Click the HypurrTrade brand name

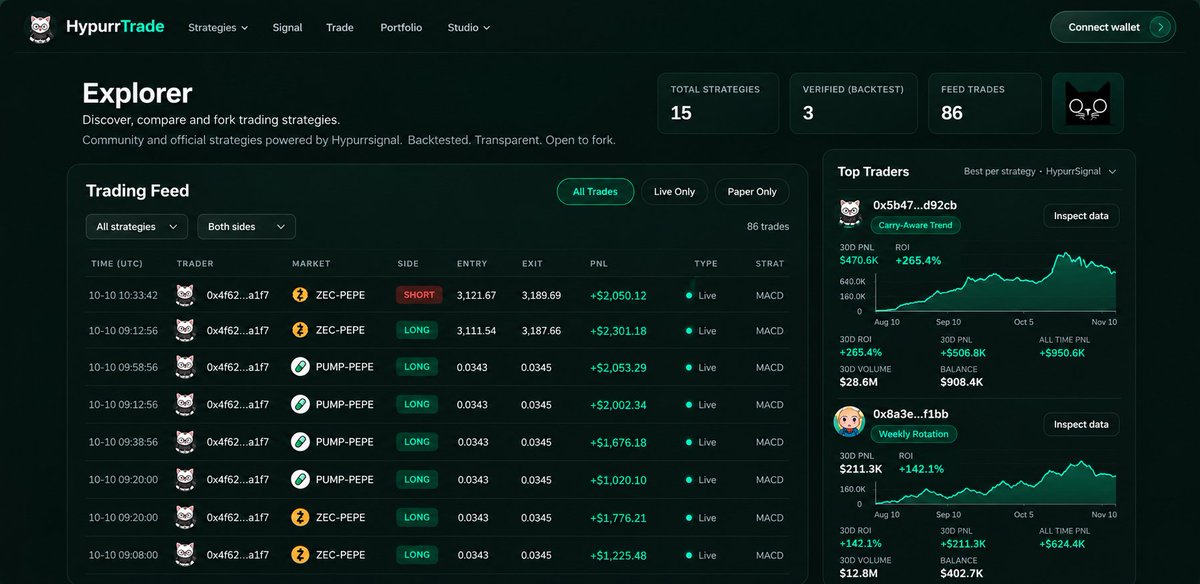115,27
